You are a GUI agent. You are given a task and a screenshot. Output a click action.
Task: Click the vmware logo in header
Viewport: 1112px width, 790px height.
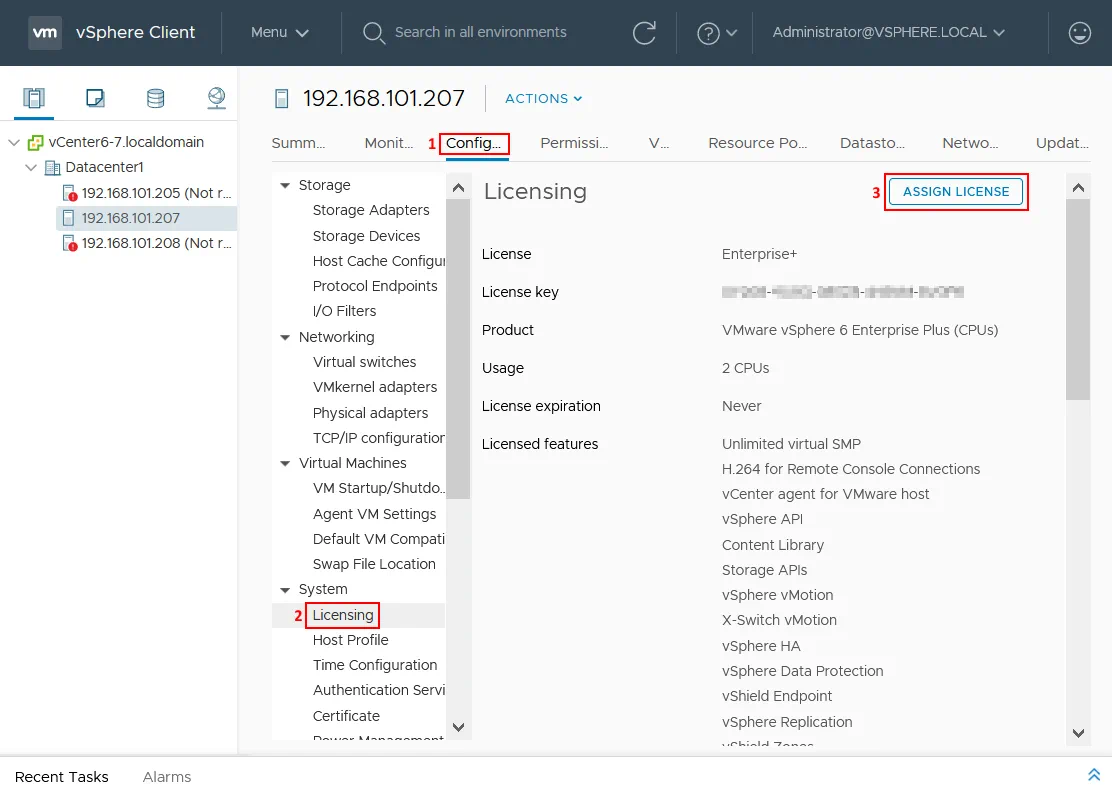point(45,33)
